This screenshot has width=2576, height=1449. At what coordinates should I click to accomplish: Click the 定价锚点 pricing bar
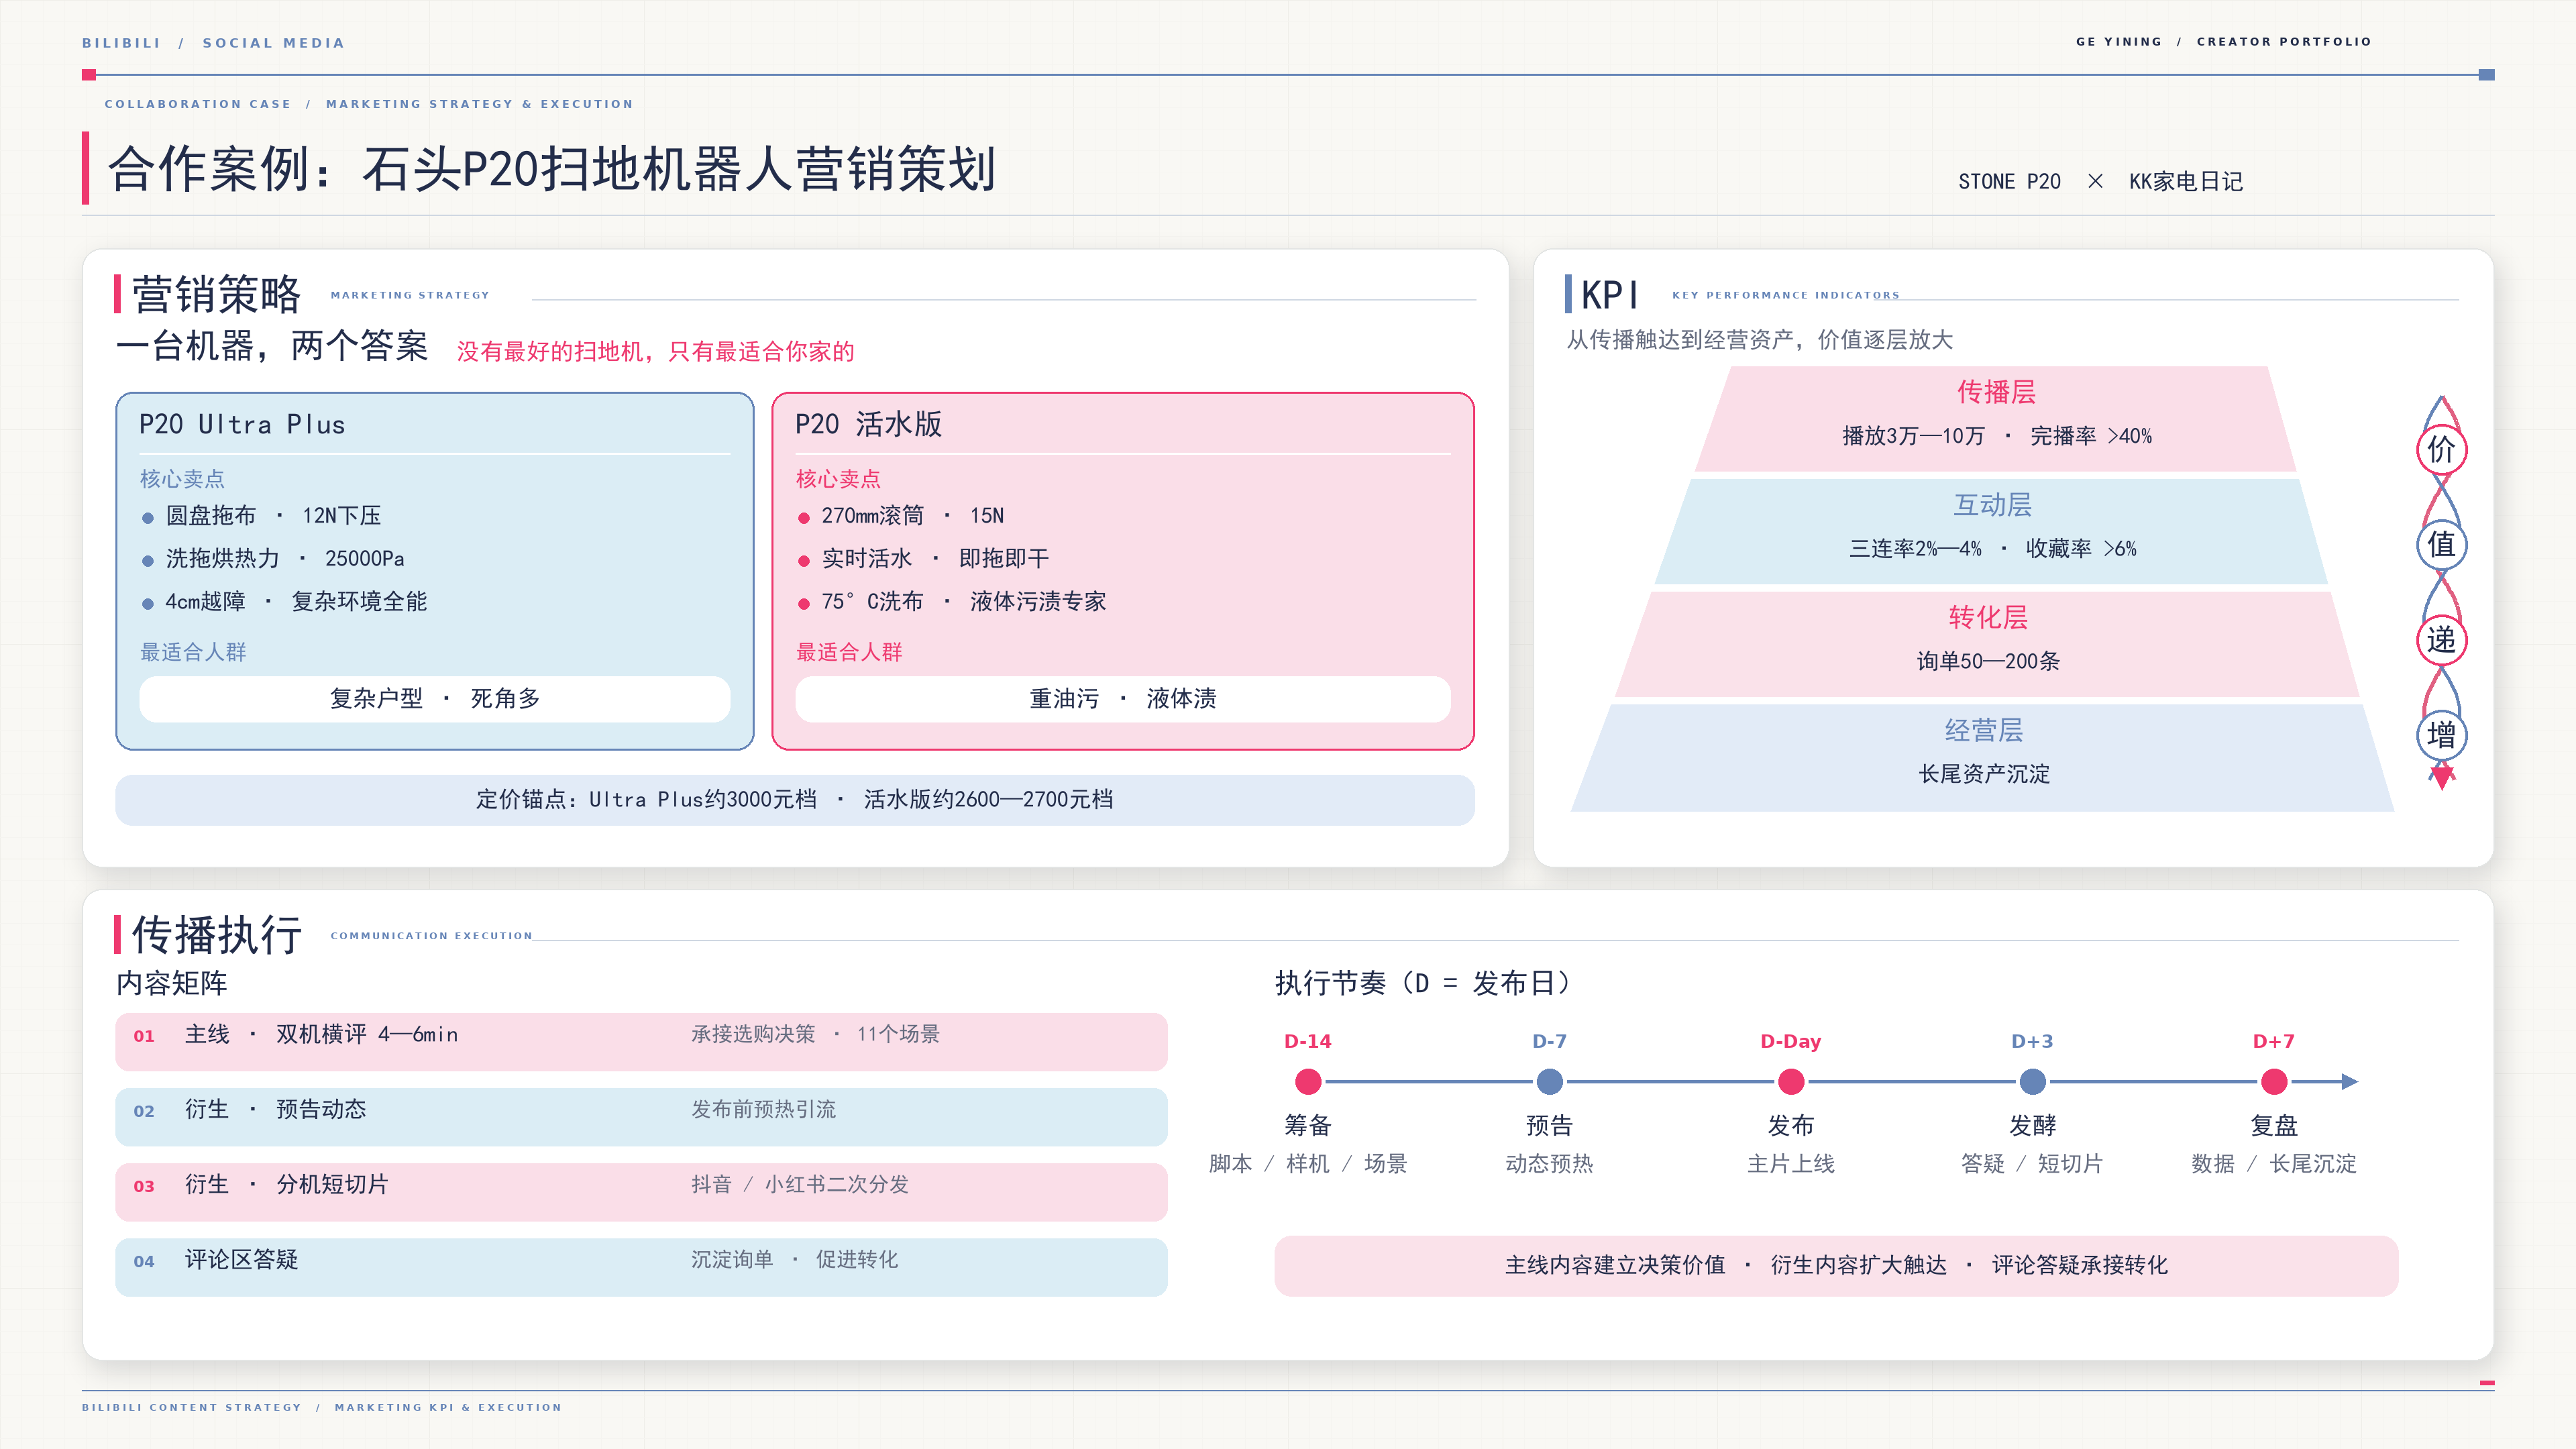click(794, 799)
